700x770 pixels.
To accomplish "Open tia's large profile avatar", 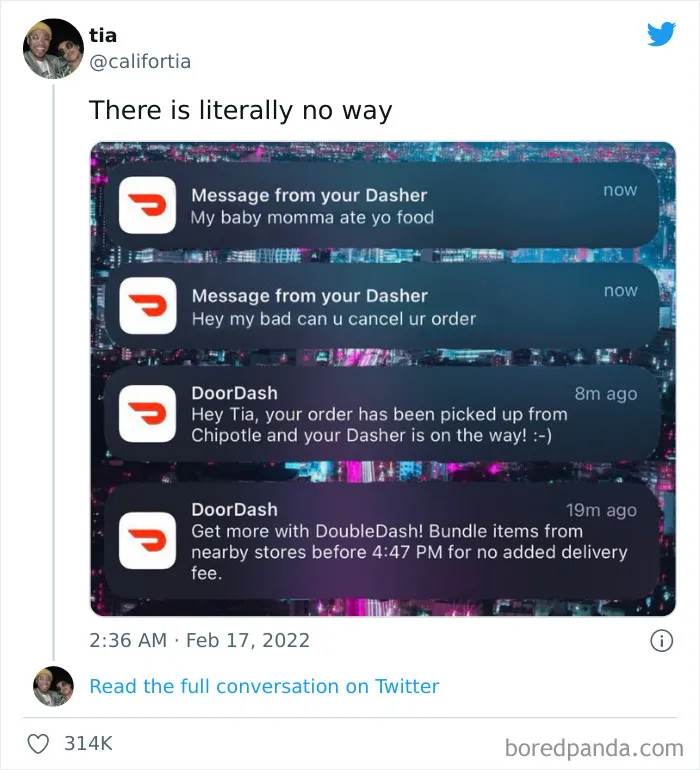I will point(53,49).
